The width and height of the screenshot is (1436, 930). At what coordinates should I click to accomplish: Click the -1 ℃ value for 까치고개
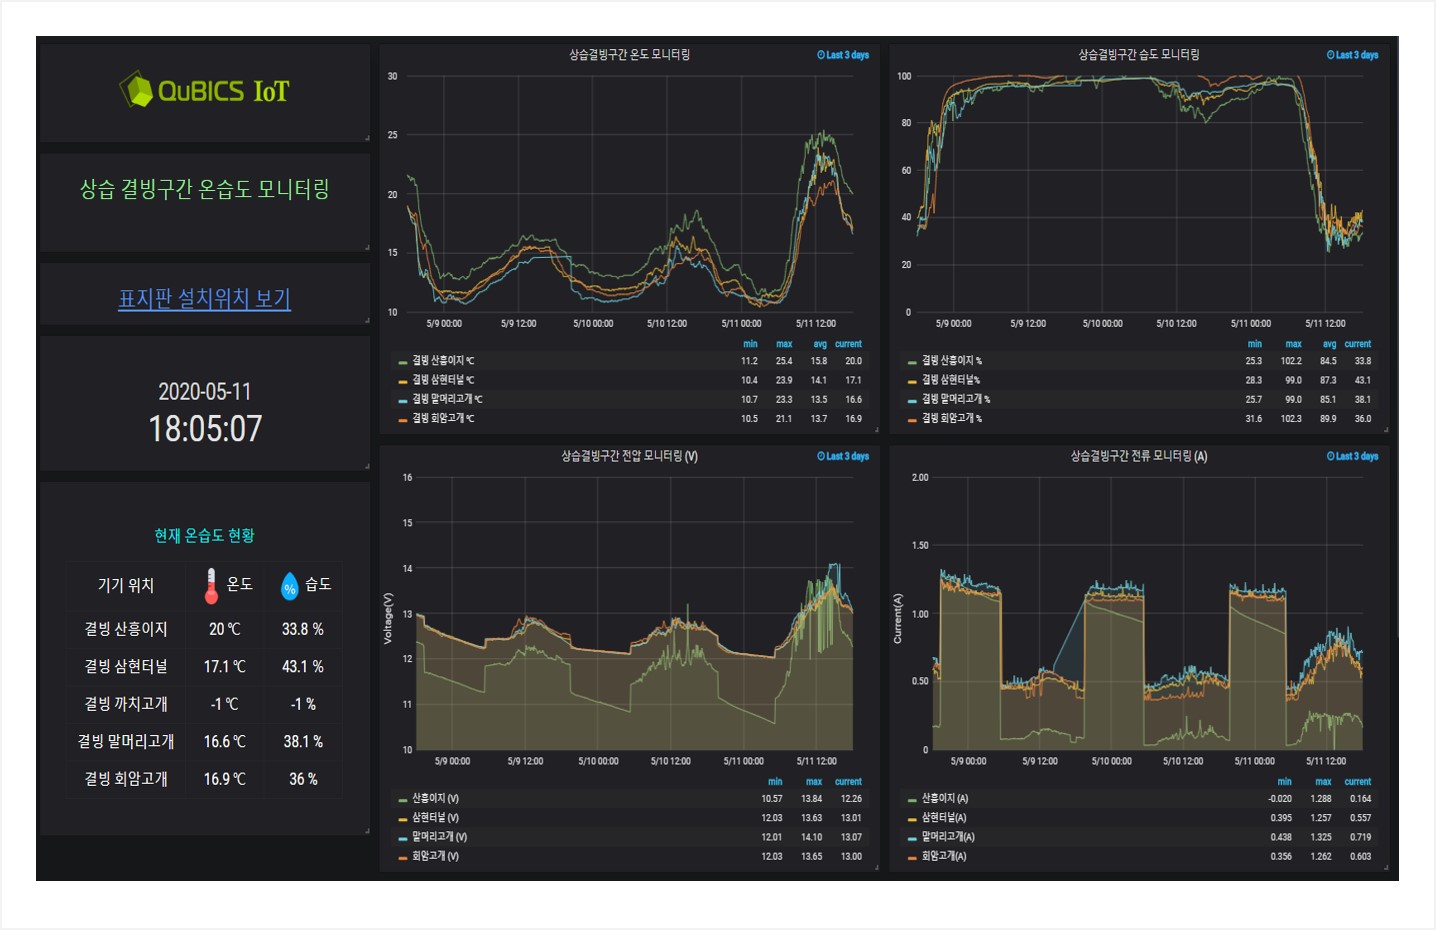tap(225, 704)
